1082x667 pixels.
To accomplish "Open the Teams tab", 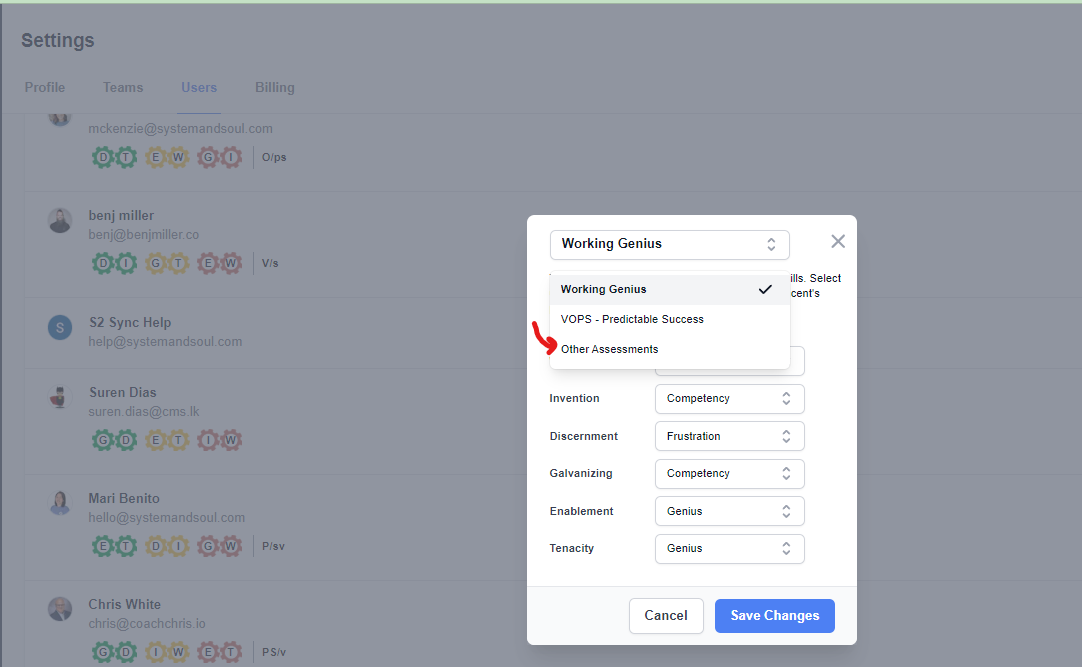I will pyautogui.click(x=123, y=88).
